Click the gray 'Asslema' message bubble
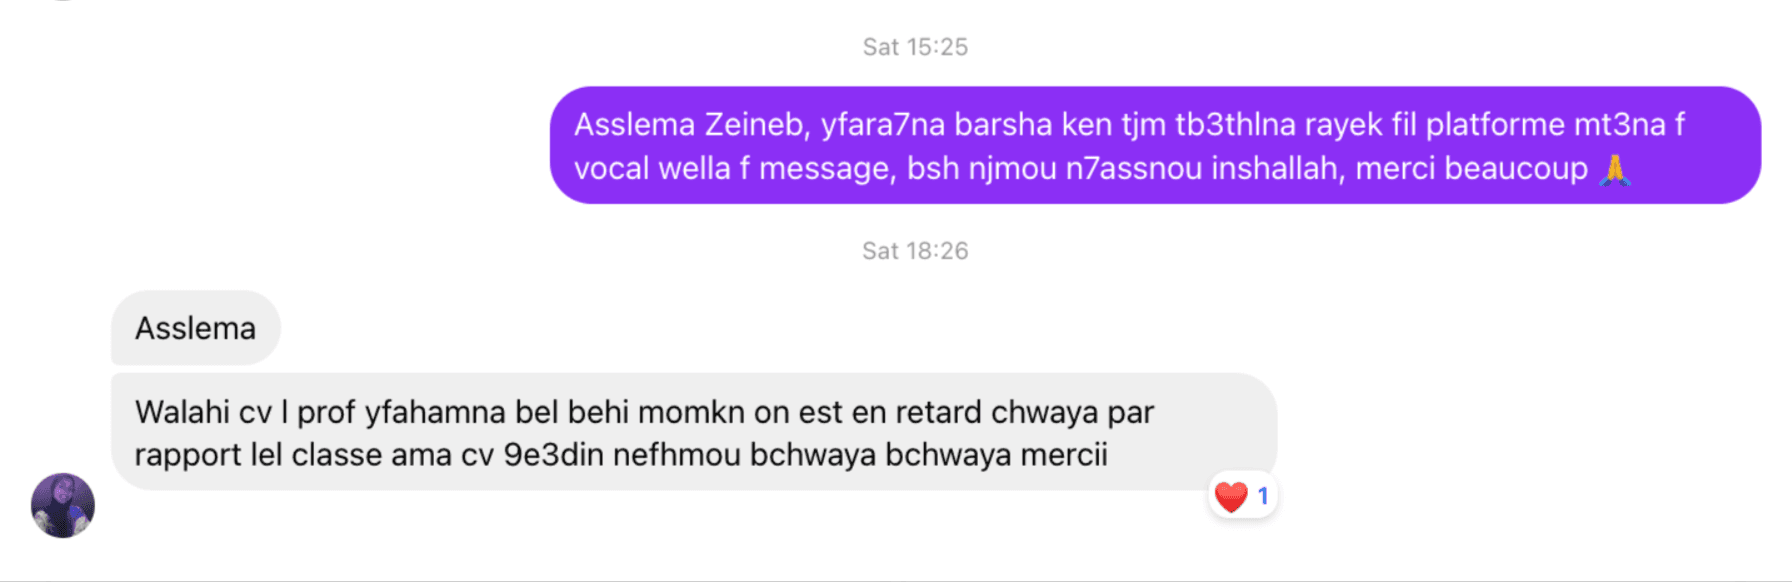This screenshot has width=1792, height=582. point(195,327)
